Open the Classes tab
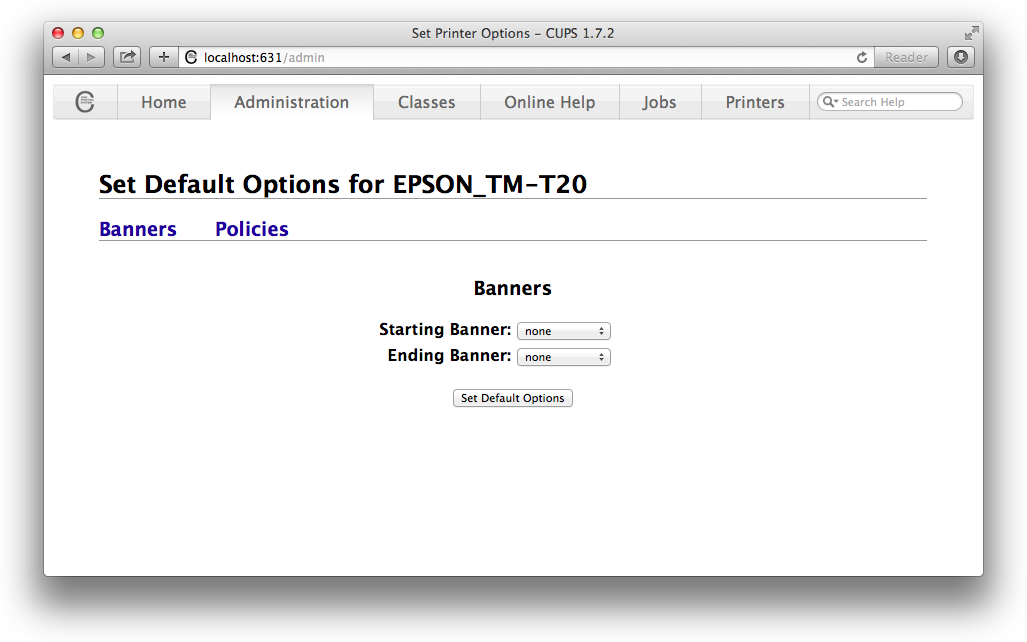This screenshot has height=642, width=1027. tap(426, 102)
